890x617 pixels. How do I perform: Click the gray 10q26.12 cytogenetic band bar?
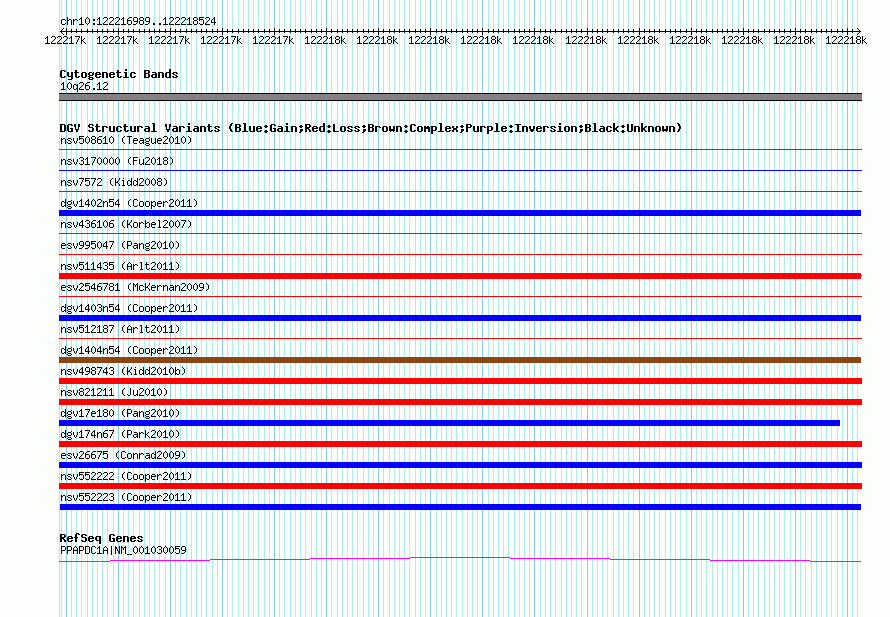(460, 97)
